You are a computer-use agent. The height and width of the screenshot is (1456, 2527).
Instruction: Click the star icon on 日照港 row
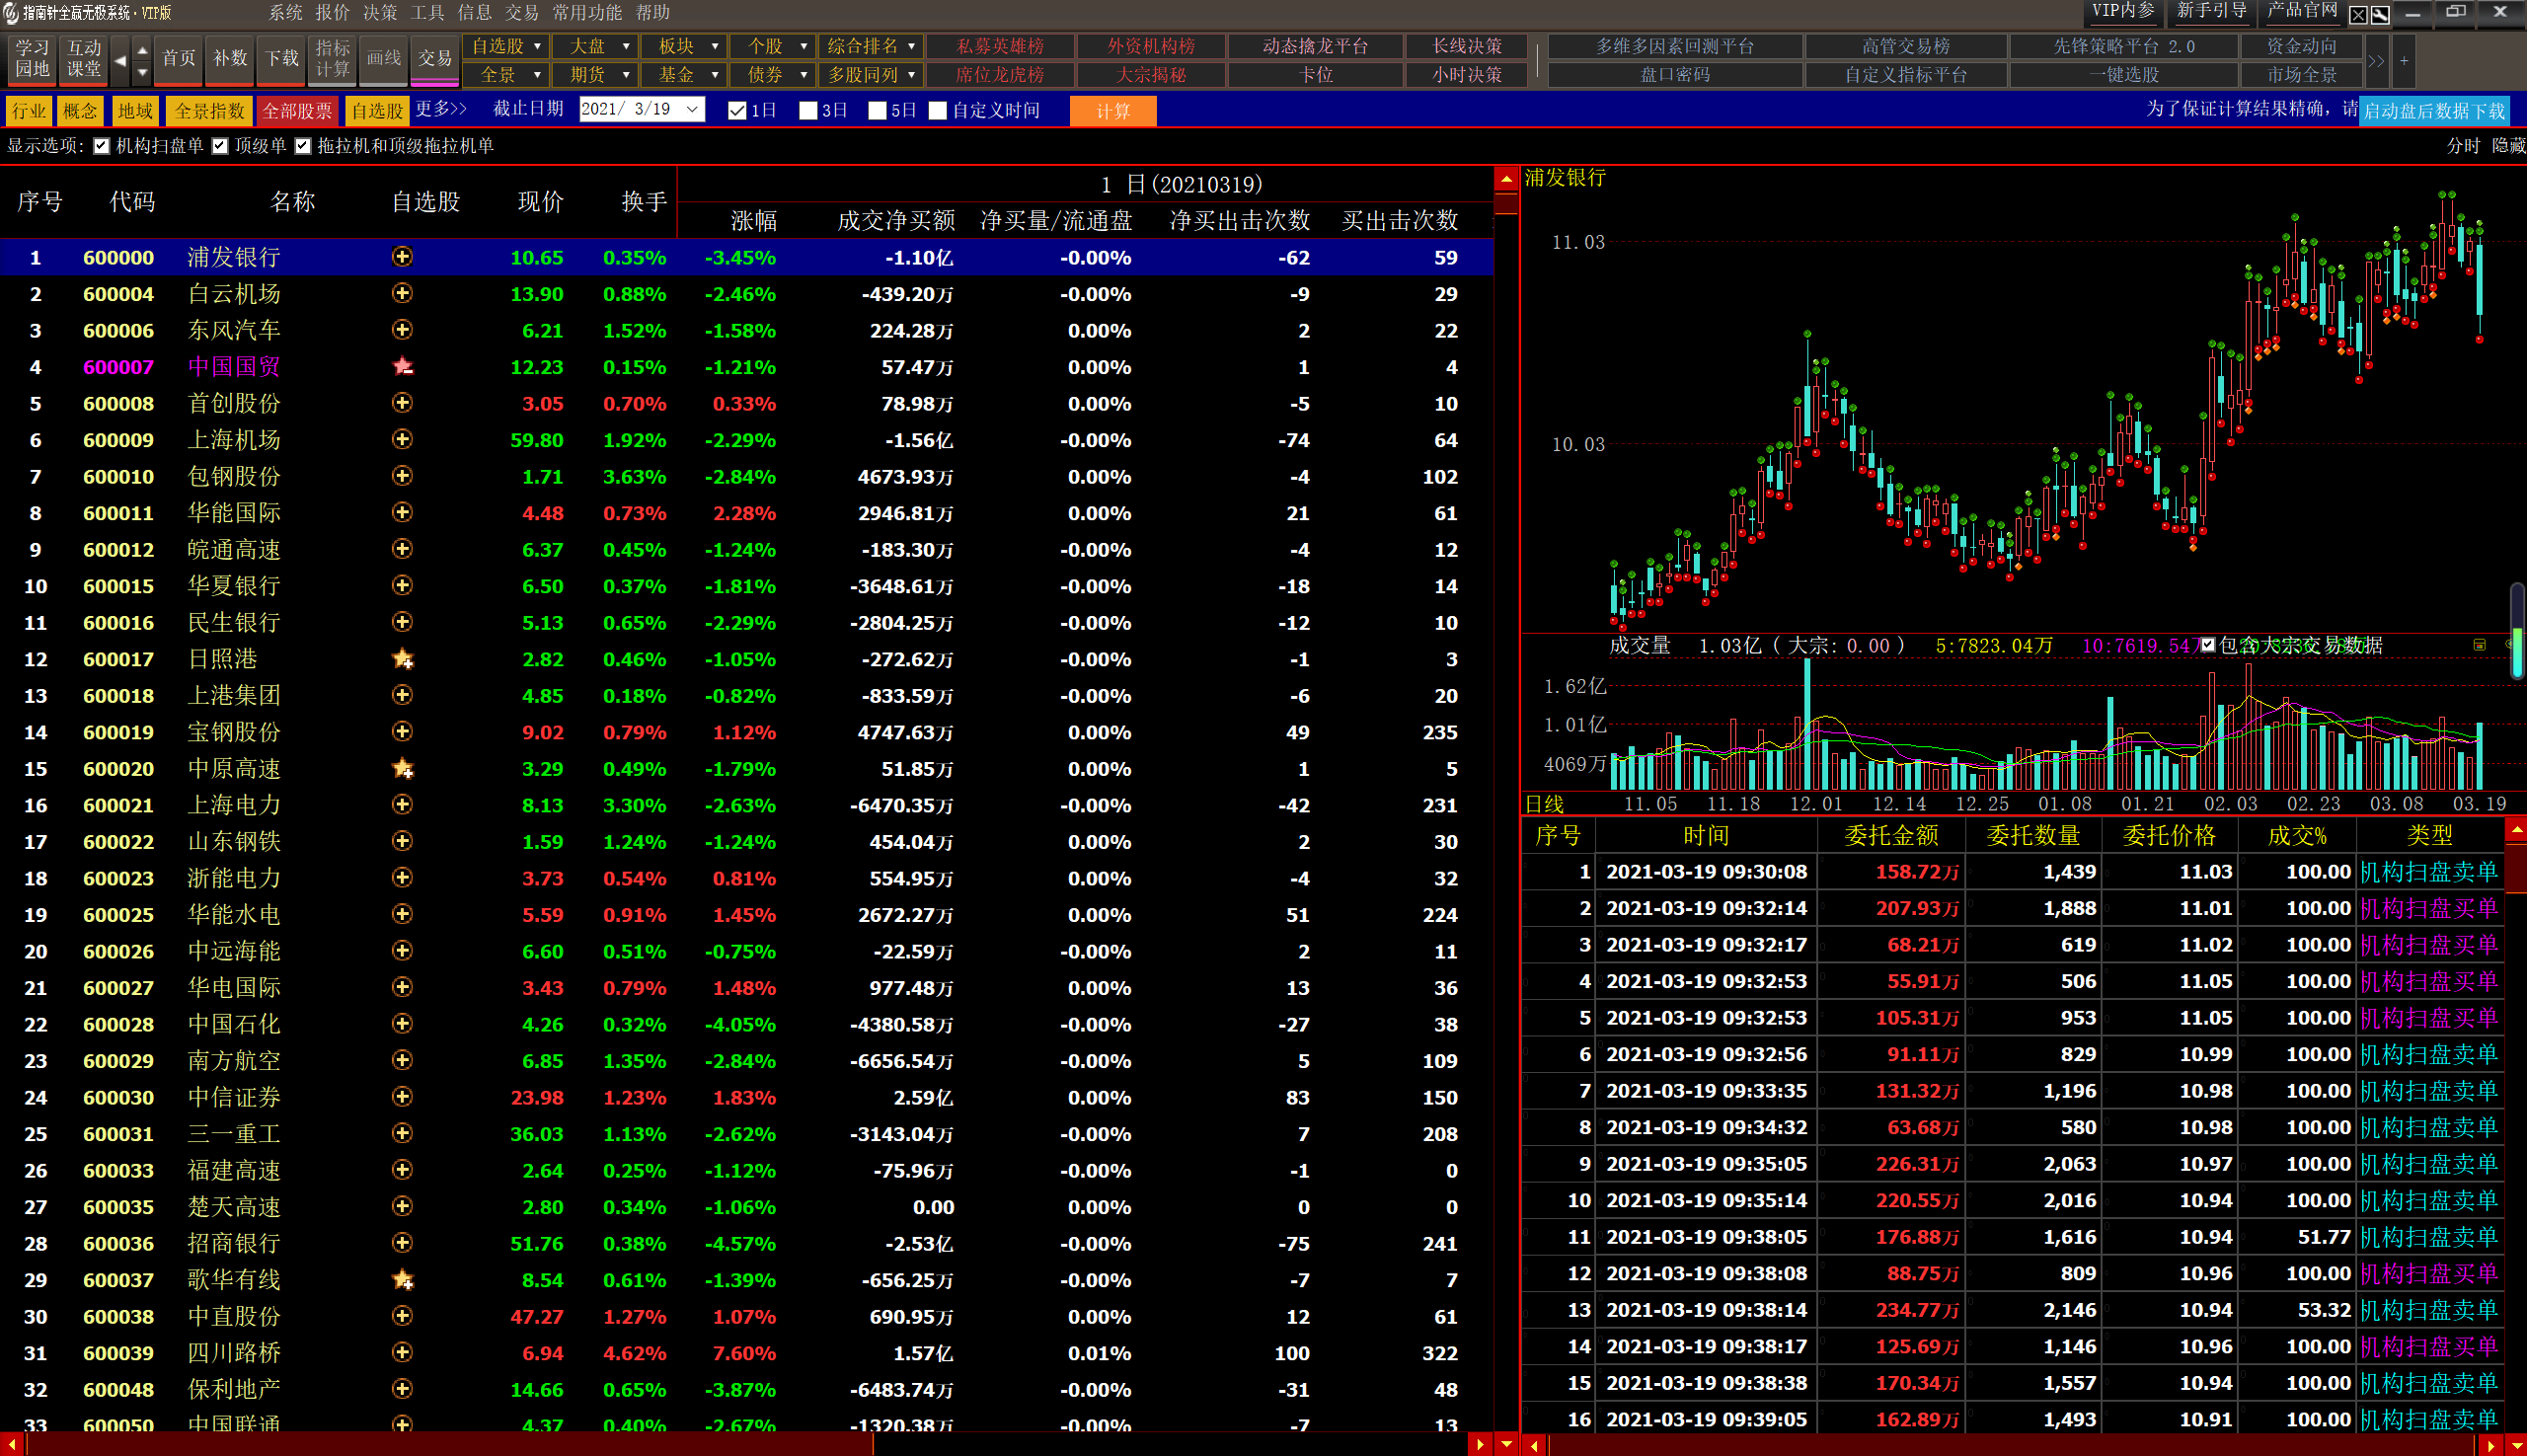(x=402, y=659)
